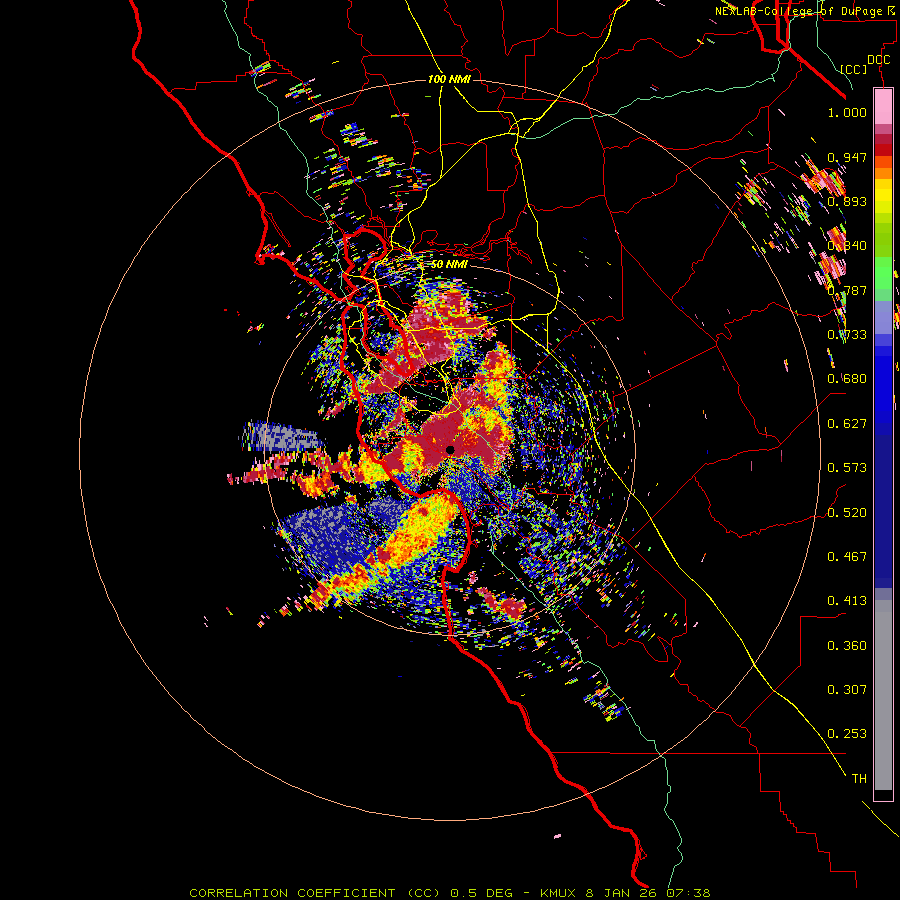
Task: Click the black radar site dot
Action: (x=450, y=450)
